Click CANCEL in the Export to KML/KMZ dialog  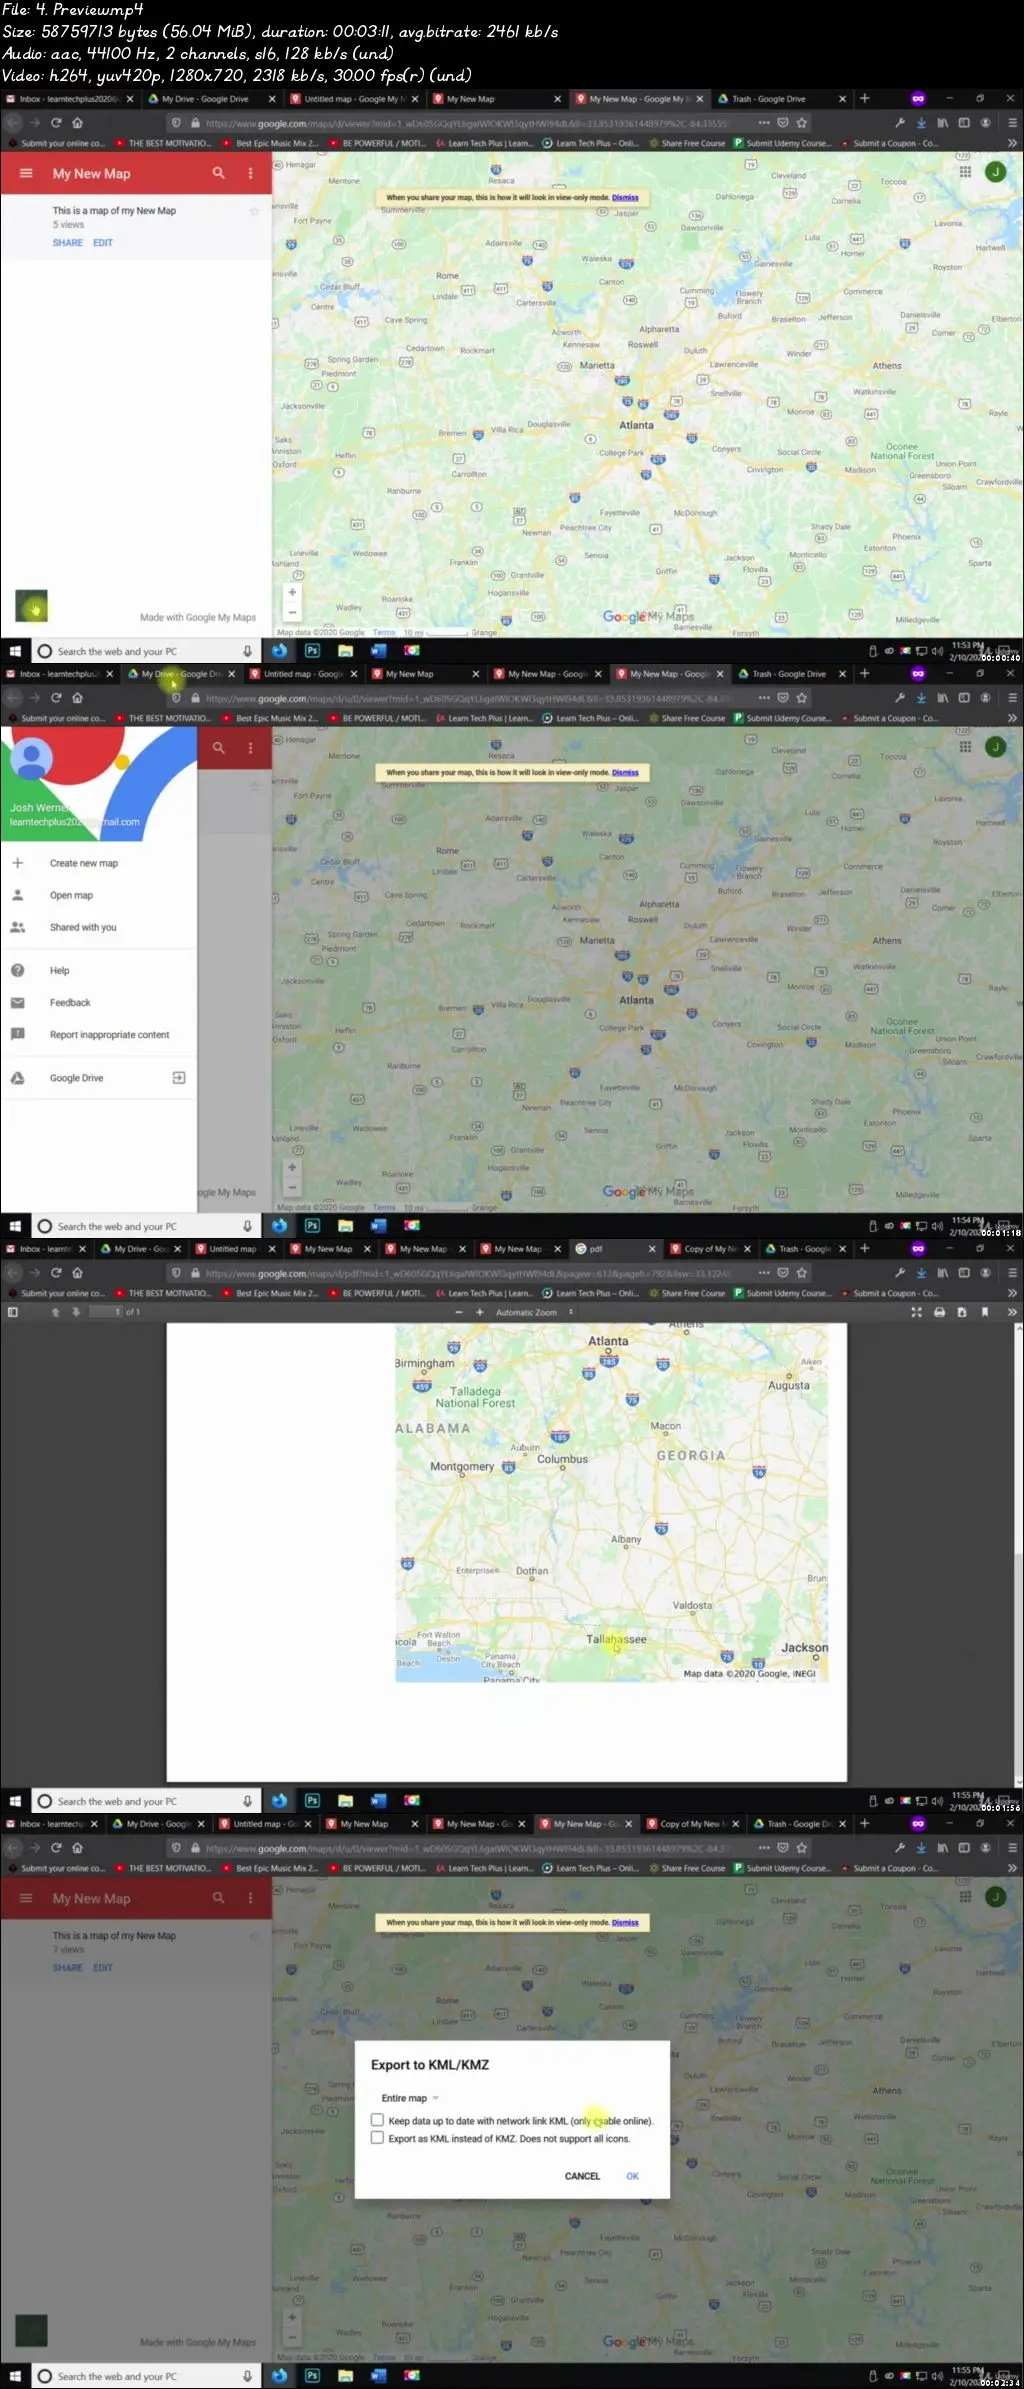(582, 2176)
